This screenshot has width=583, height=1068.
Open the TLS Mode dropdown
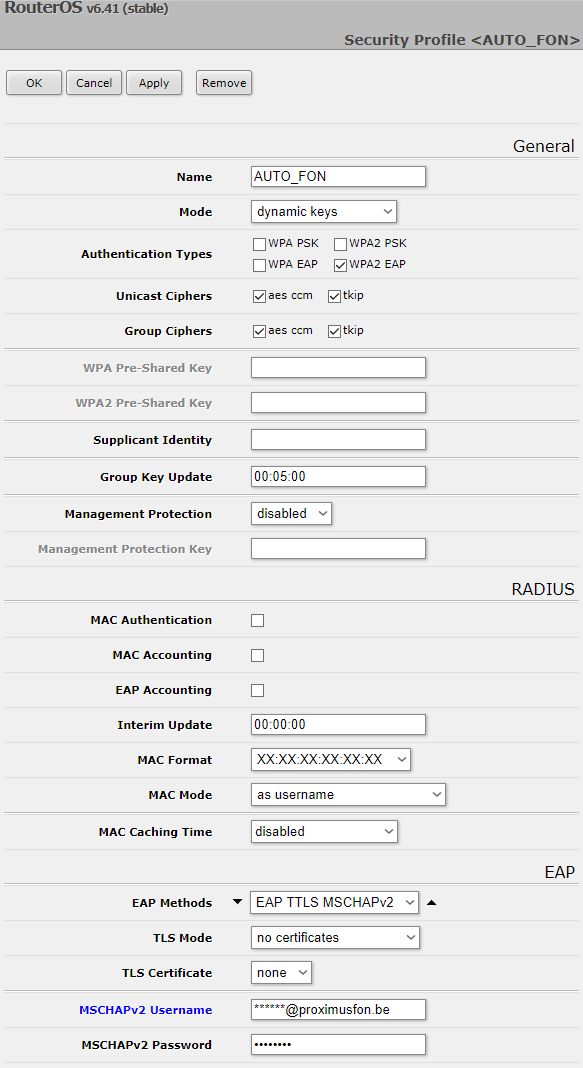tap(335, 937)
